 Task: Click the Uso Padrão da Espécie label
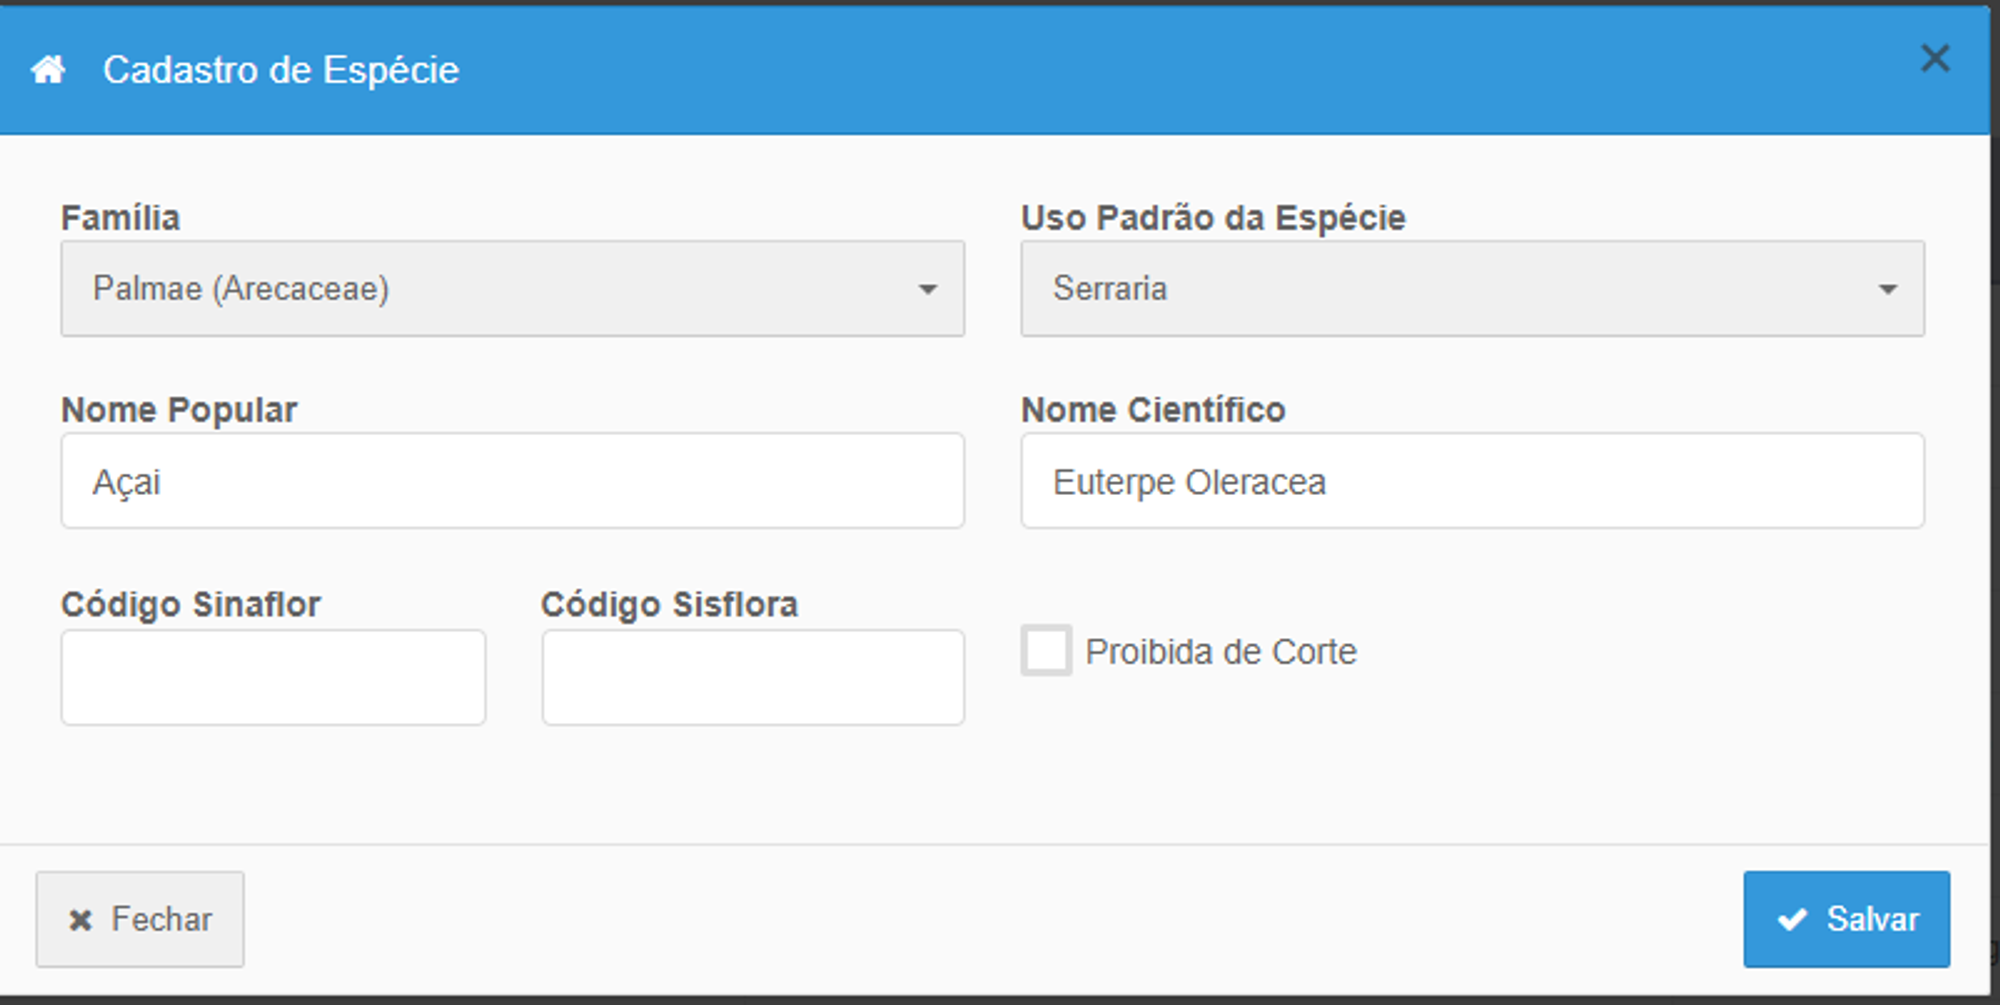coord(1213,218)
